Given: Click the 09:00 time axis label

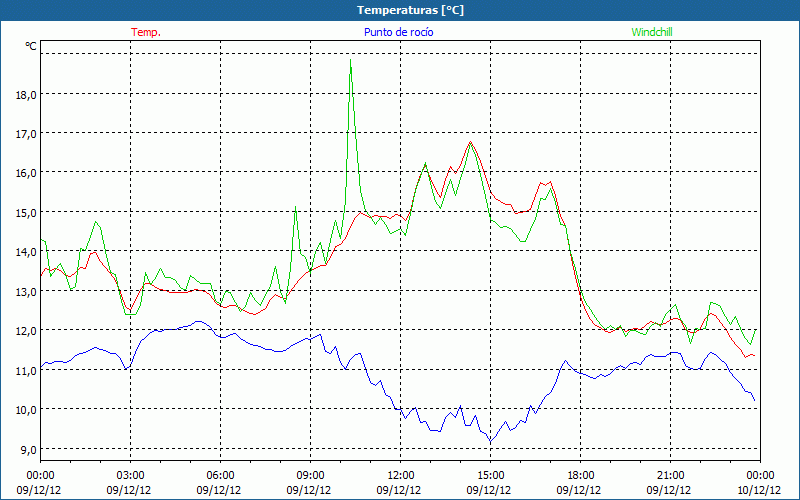Looking at the screenshot, I should click(310, 476).
